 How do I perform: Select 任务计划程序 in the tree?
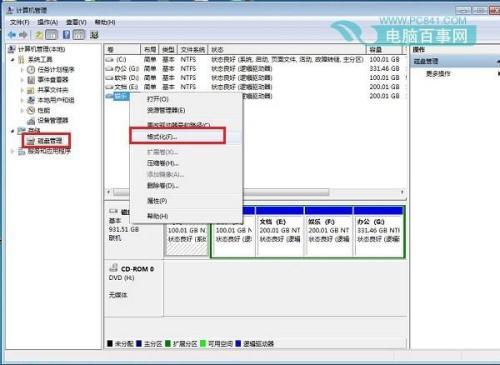click(56, 70)
